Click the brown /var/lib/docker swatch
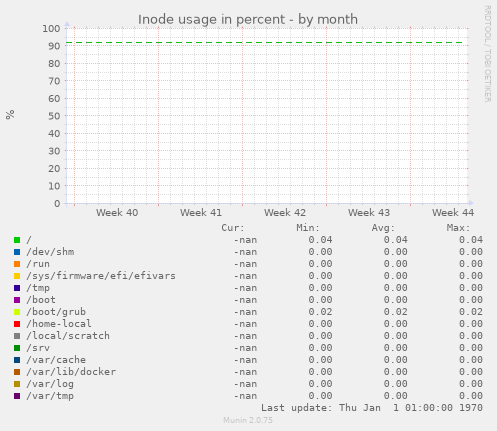Screen dimensions: 497x431 pyautogui.click(x=17, y=372)
